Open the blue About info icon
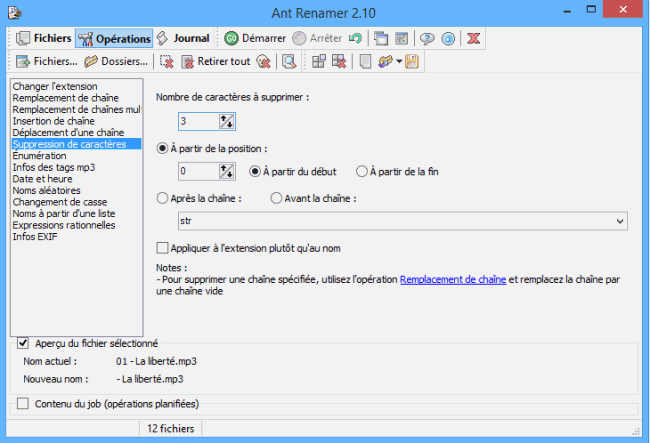This screenshot has height=443, width=650. 448,39
